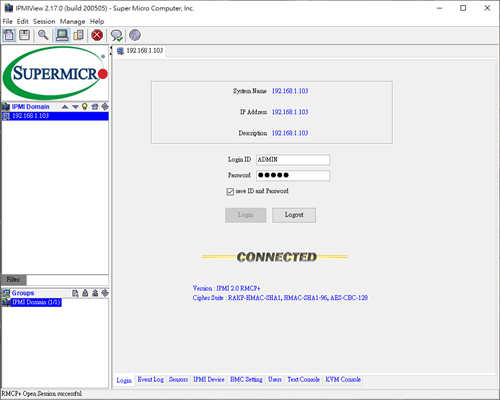Click the Cipher Suite RAKP-HMAC-SHA1 line
Image resolution: width=500 pixels, height=400 pixels.
(x=280, y=298)
